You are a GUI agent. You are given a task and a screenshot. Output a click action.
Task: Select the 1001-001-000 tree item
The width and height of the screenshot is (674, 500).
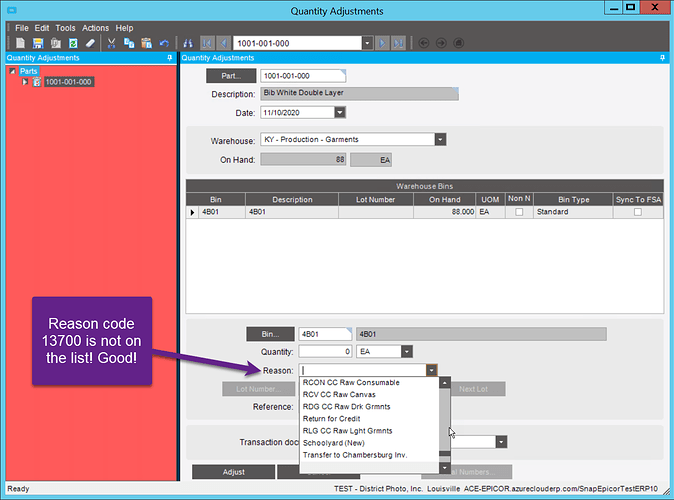pyautogui.click(x=68, y=82)
